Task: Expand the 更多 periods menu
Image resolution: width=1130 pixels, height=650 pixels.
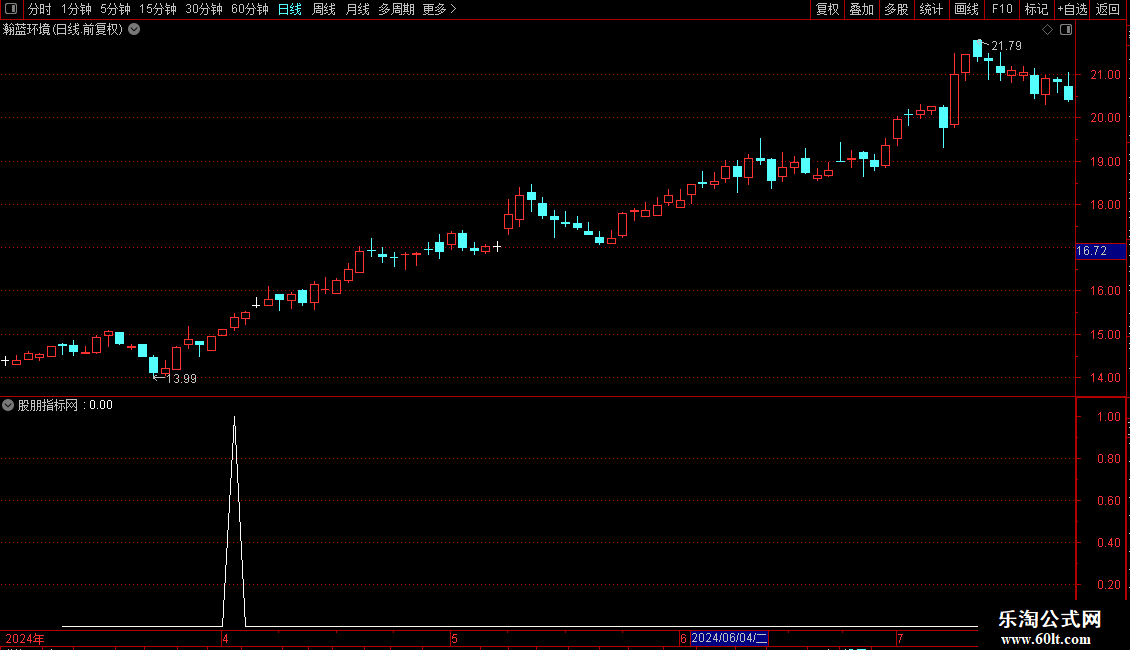Action: click(x=439, y=9)
